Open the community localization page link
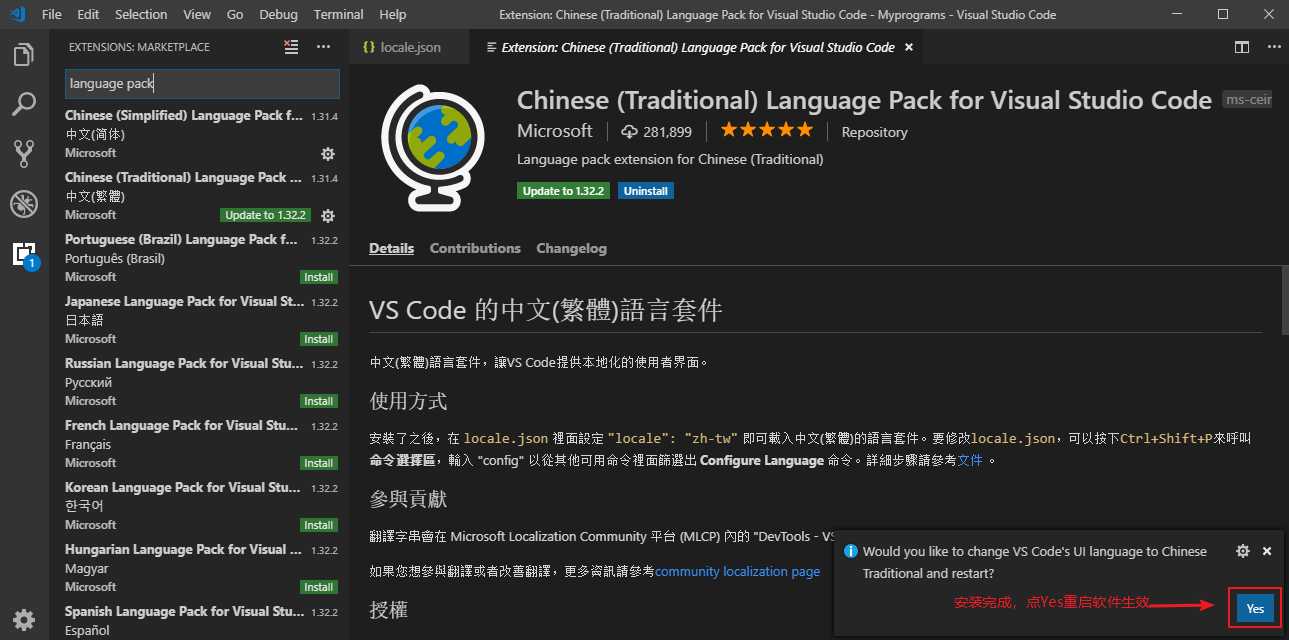This screenshot has height=640, width=1289. (737, 572)
